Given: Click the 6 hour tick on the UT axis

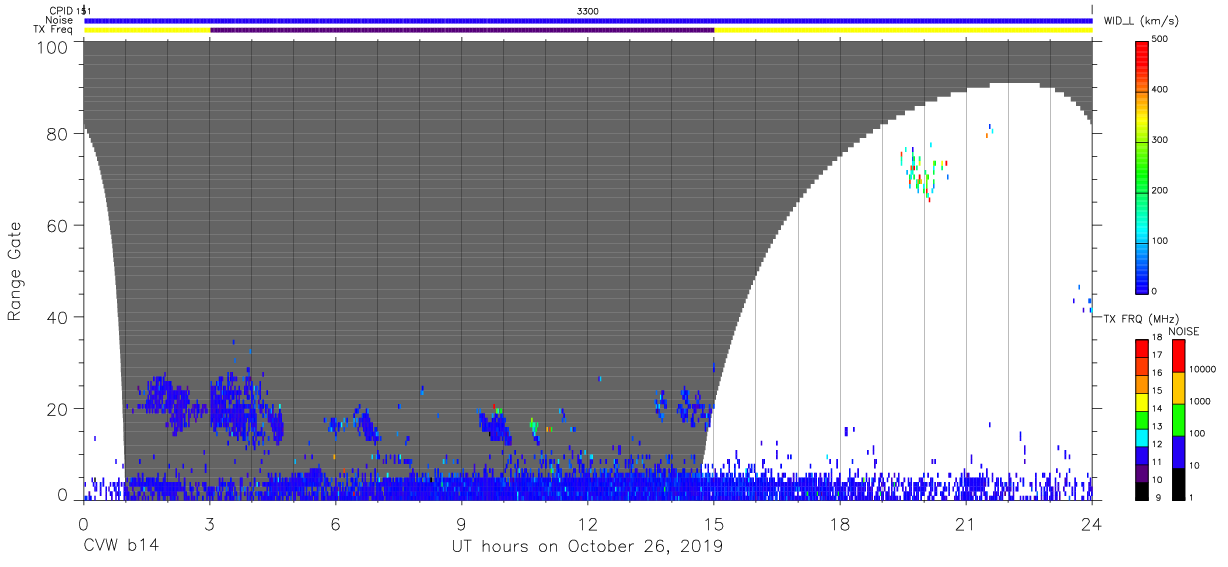Looking at the screenshot, I should [335, 523].
